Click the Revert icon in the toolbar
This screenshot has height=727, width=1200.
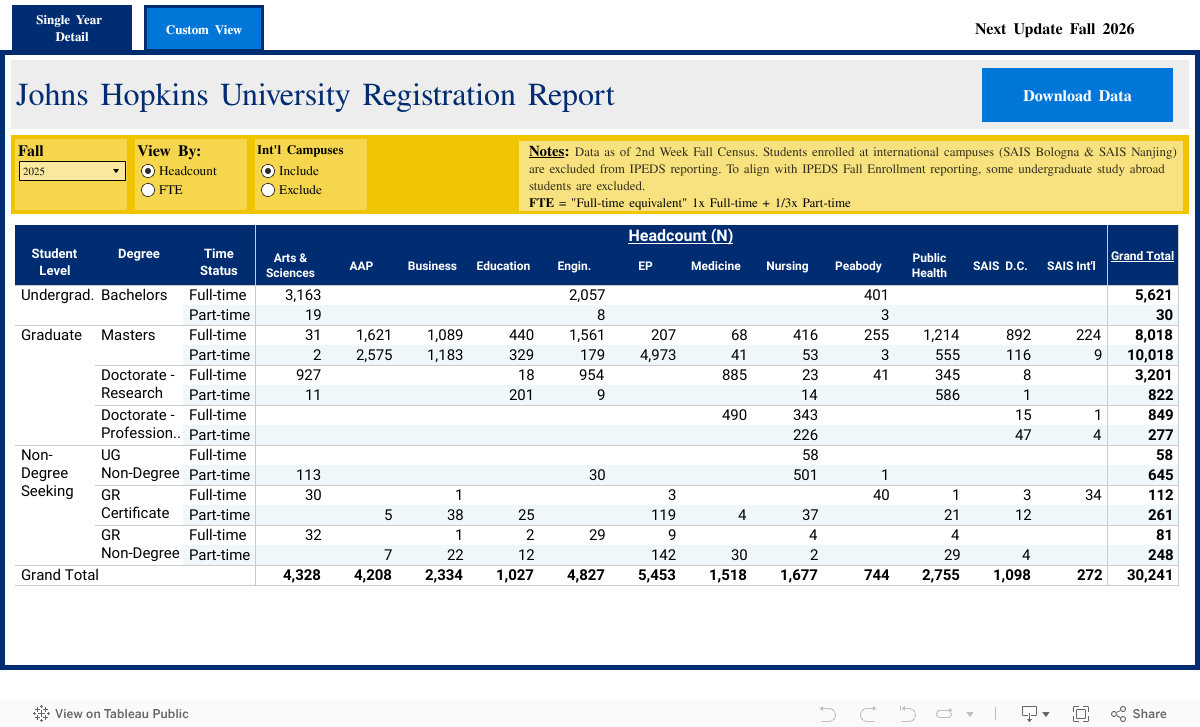(x=907, y=714)
